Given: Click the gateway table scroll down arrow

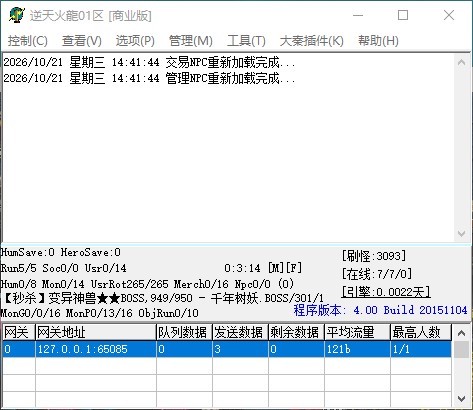Looking at the screenshot, I should (461, 398).
